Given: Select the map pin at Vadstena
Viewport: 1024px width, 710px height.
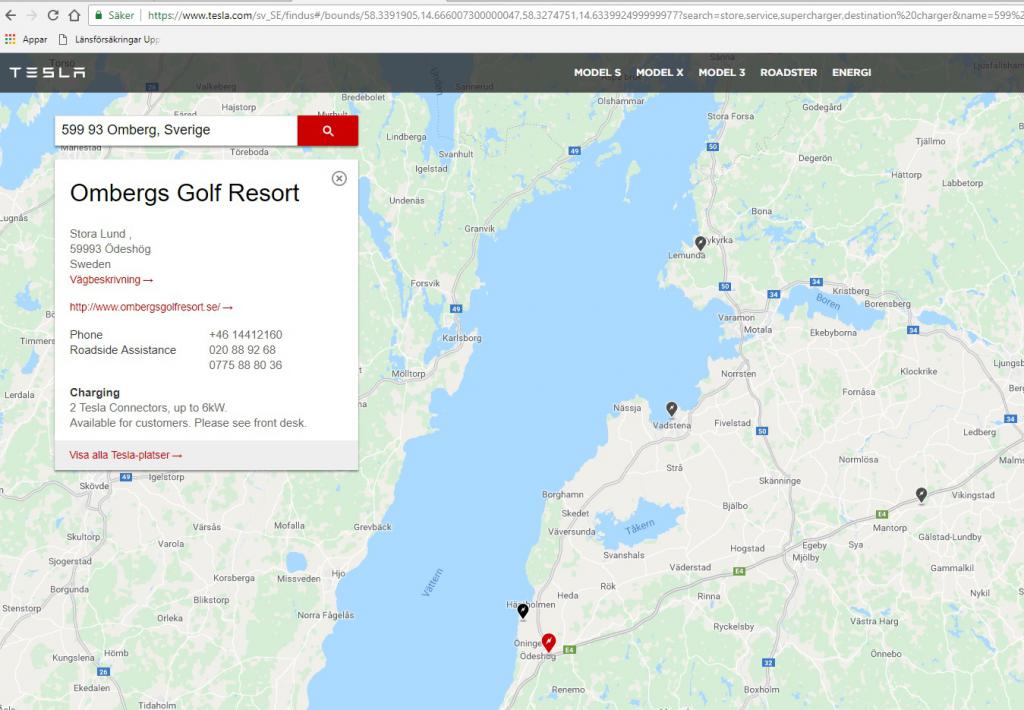Looking at the screenshot, I should tap(671, 409).
